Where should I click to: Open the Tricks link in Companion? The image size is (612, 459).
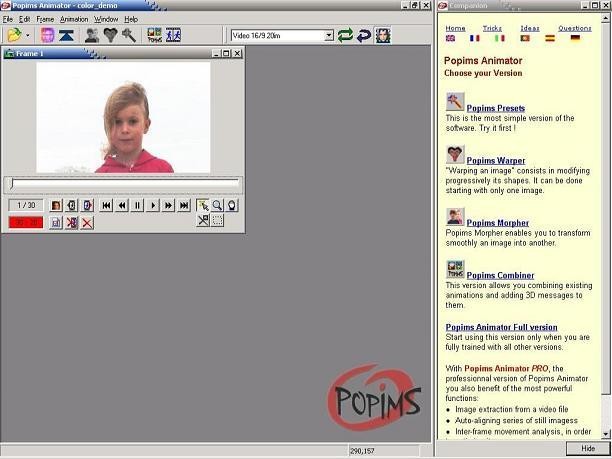(x=492, y=28)
